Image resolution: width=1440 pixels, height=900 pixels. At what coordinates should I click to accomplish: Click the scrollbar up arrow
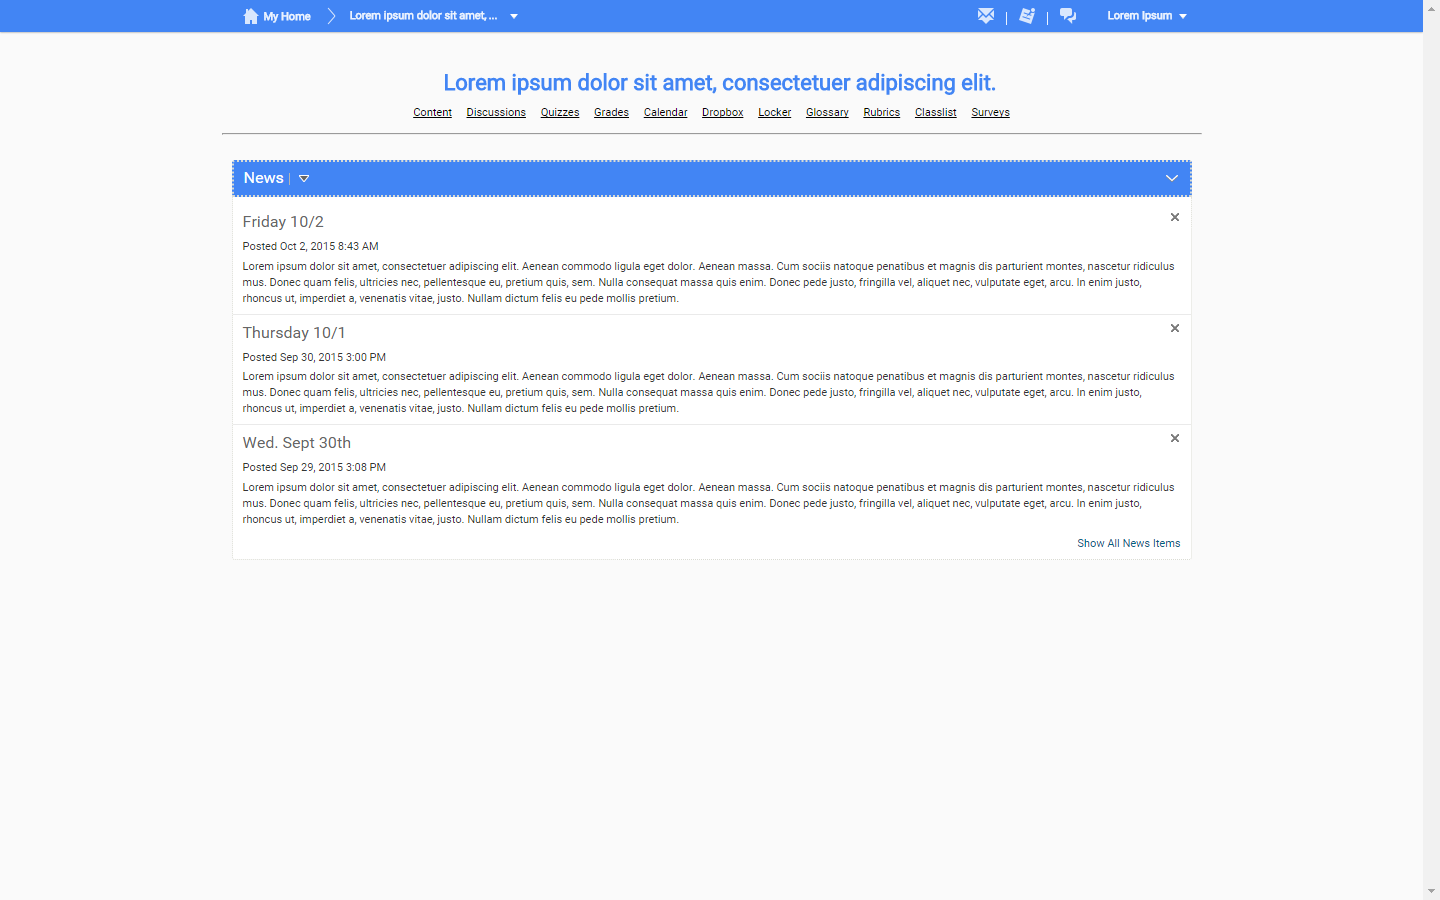[1431, 9]
